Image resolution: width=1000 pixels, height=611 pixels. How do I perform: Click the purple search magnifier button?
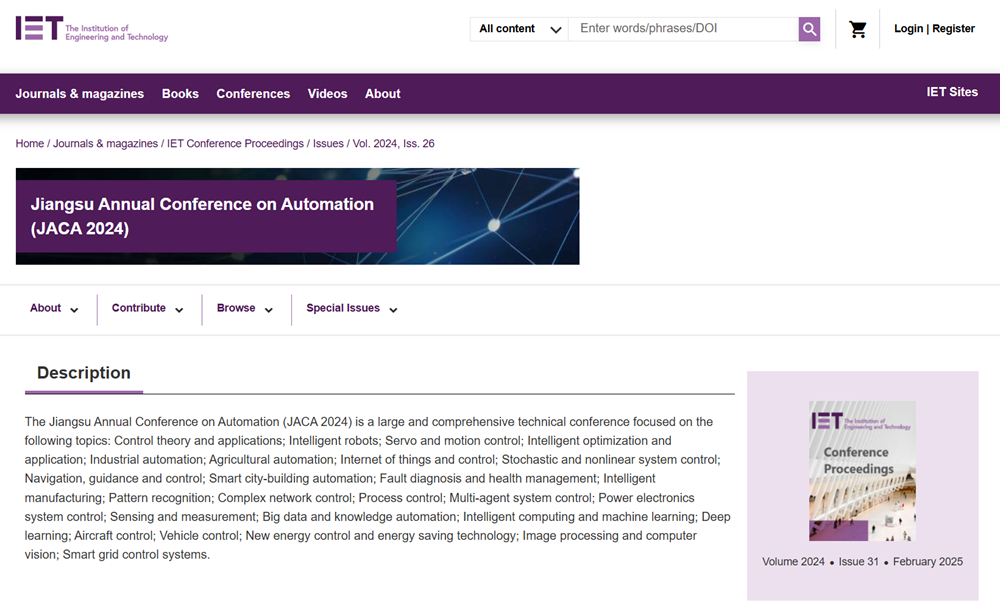(x=809, y=29)
